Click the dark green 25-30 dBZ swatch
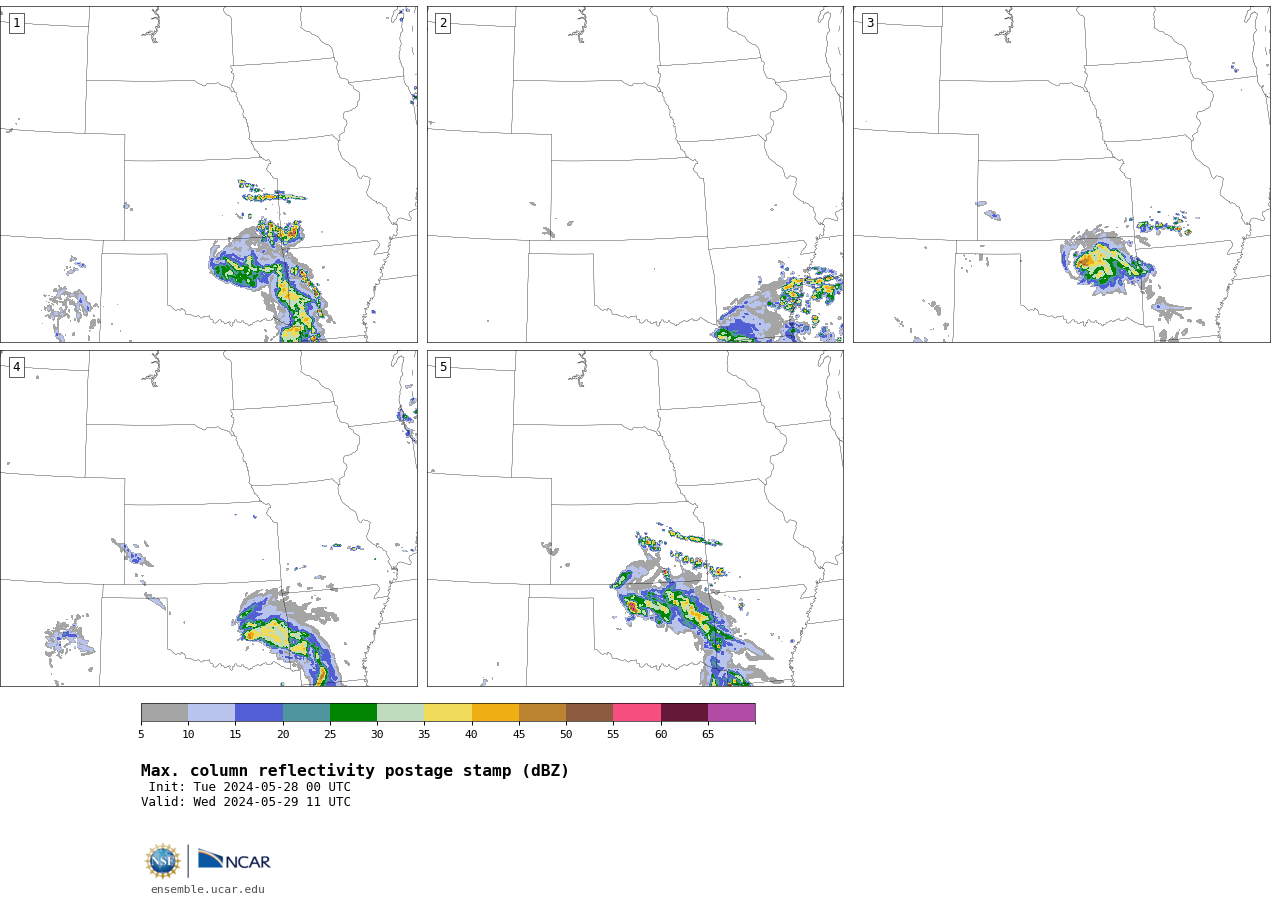 pos(353,713)
